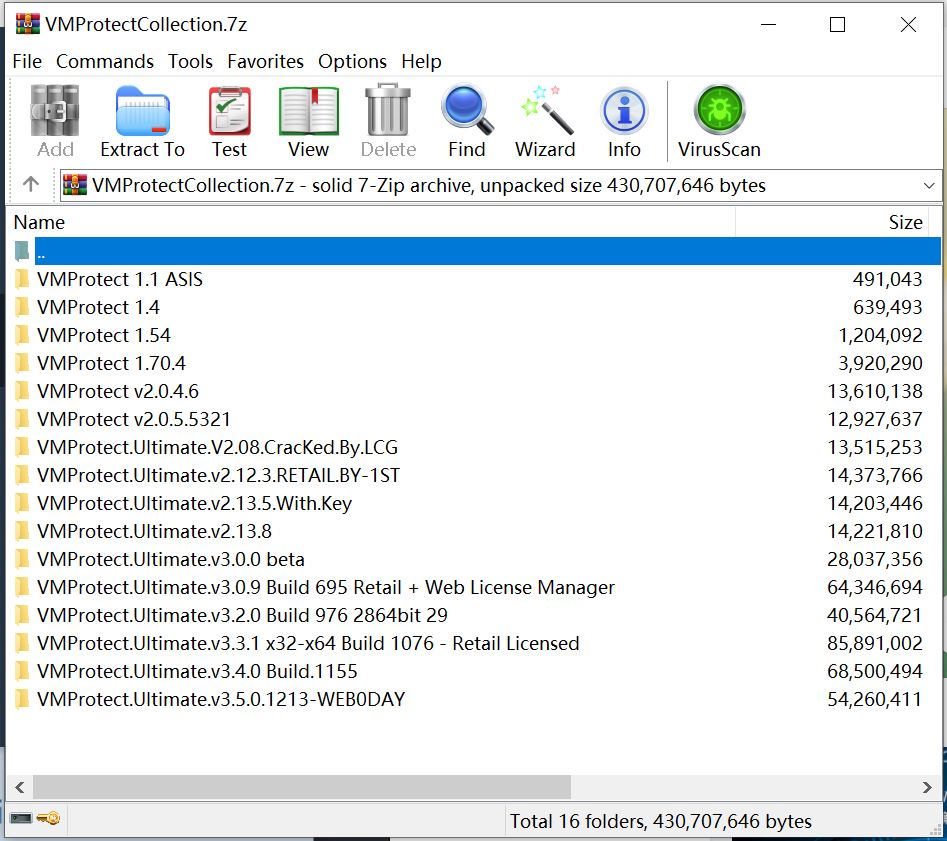This screenshot has width=947, height=841.
Task: Click size value 85,891,002
Action: (x=875, y=643)
